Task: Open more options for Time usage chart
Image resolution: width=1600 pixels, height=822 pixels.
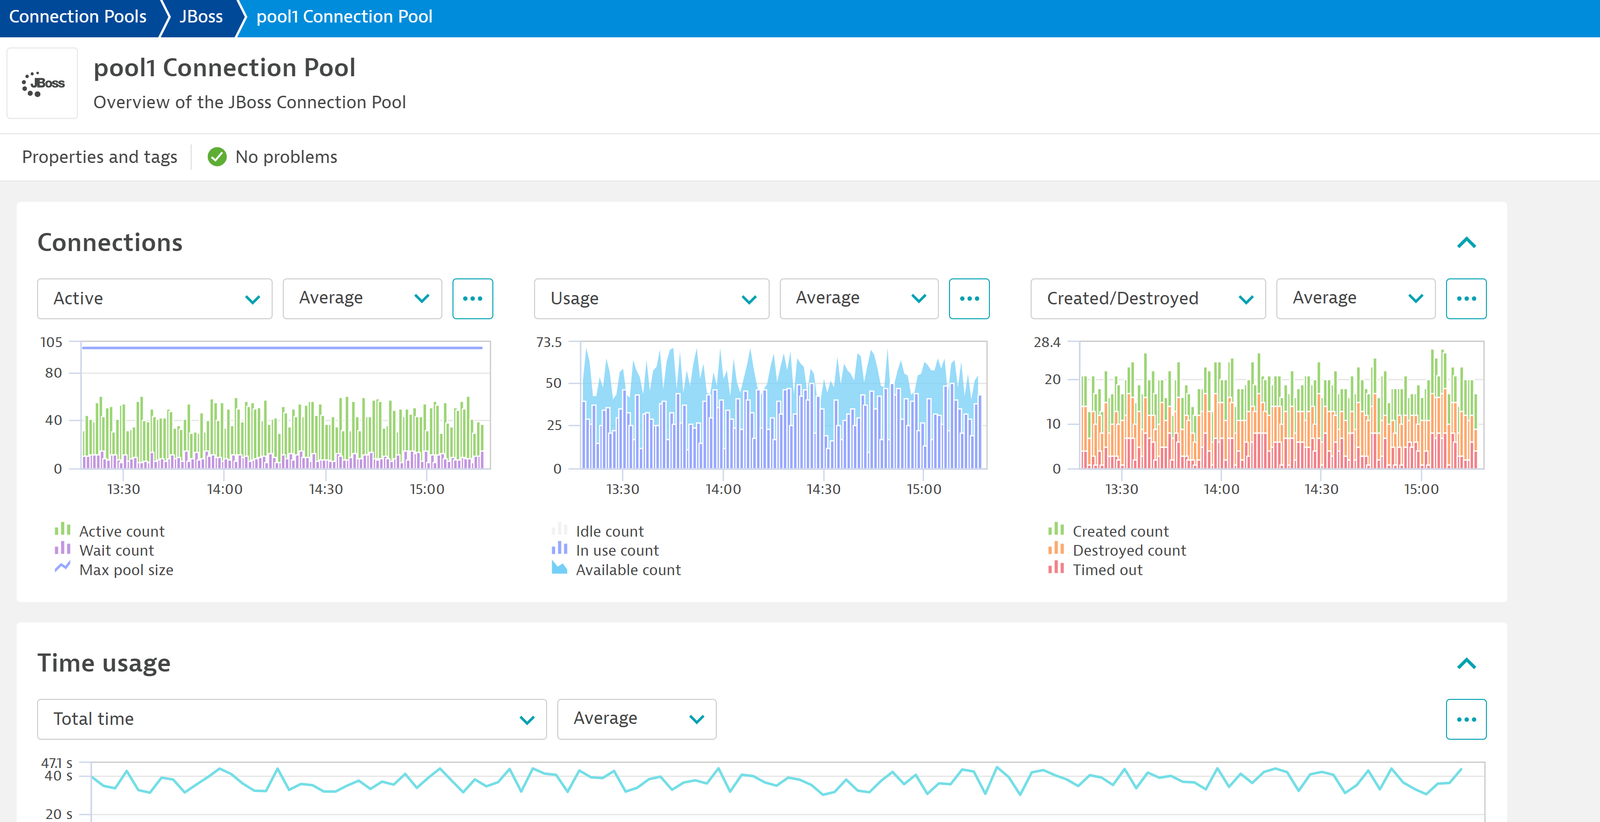Action: click(x=1466, y=719)
